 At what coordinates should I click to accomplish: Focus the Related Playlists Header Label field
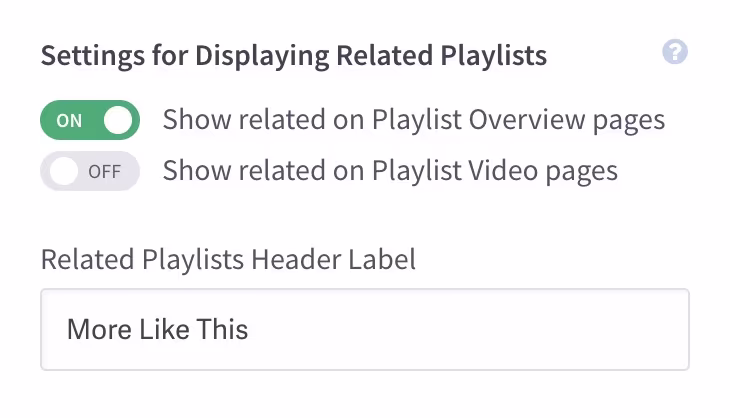coord(365,330)
